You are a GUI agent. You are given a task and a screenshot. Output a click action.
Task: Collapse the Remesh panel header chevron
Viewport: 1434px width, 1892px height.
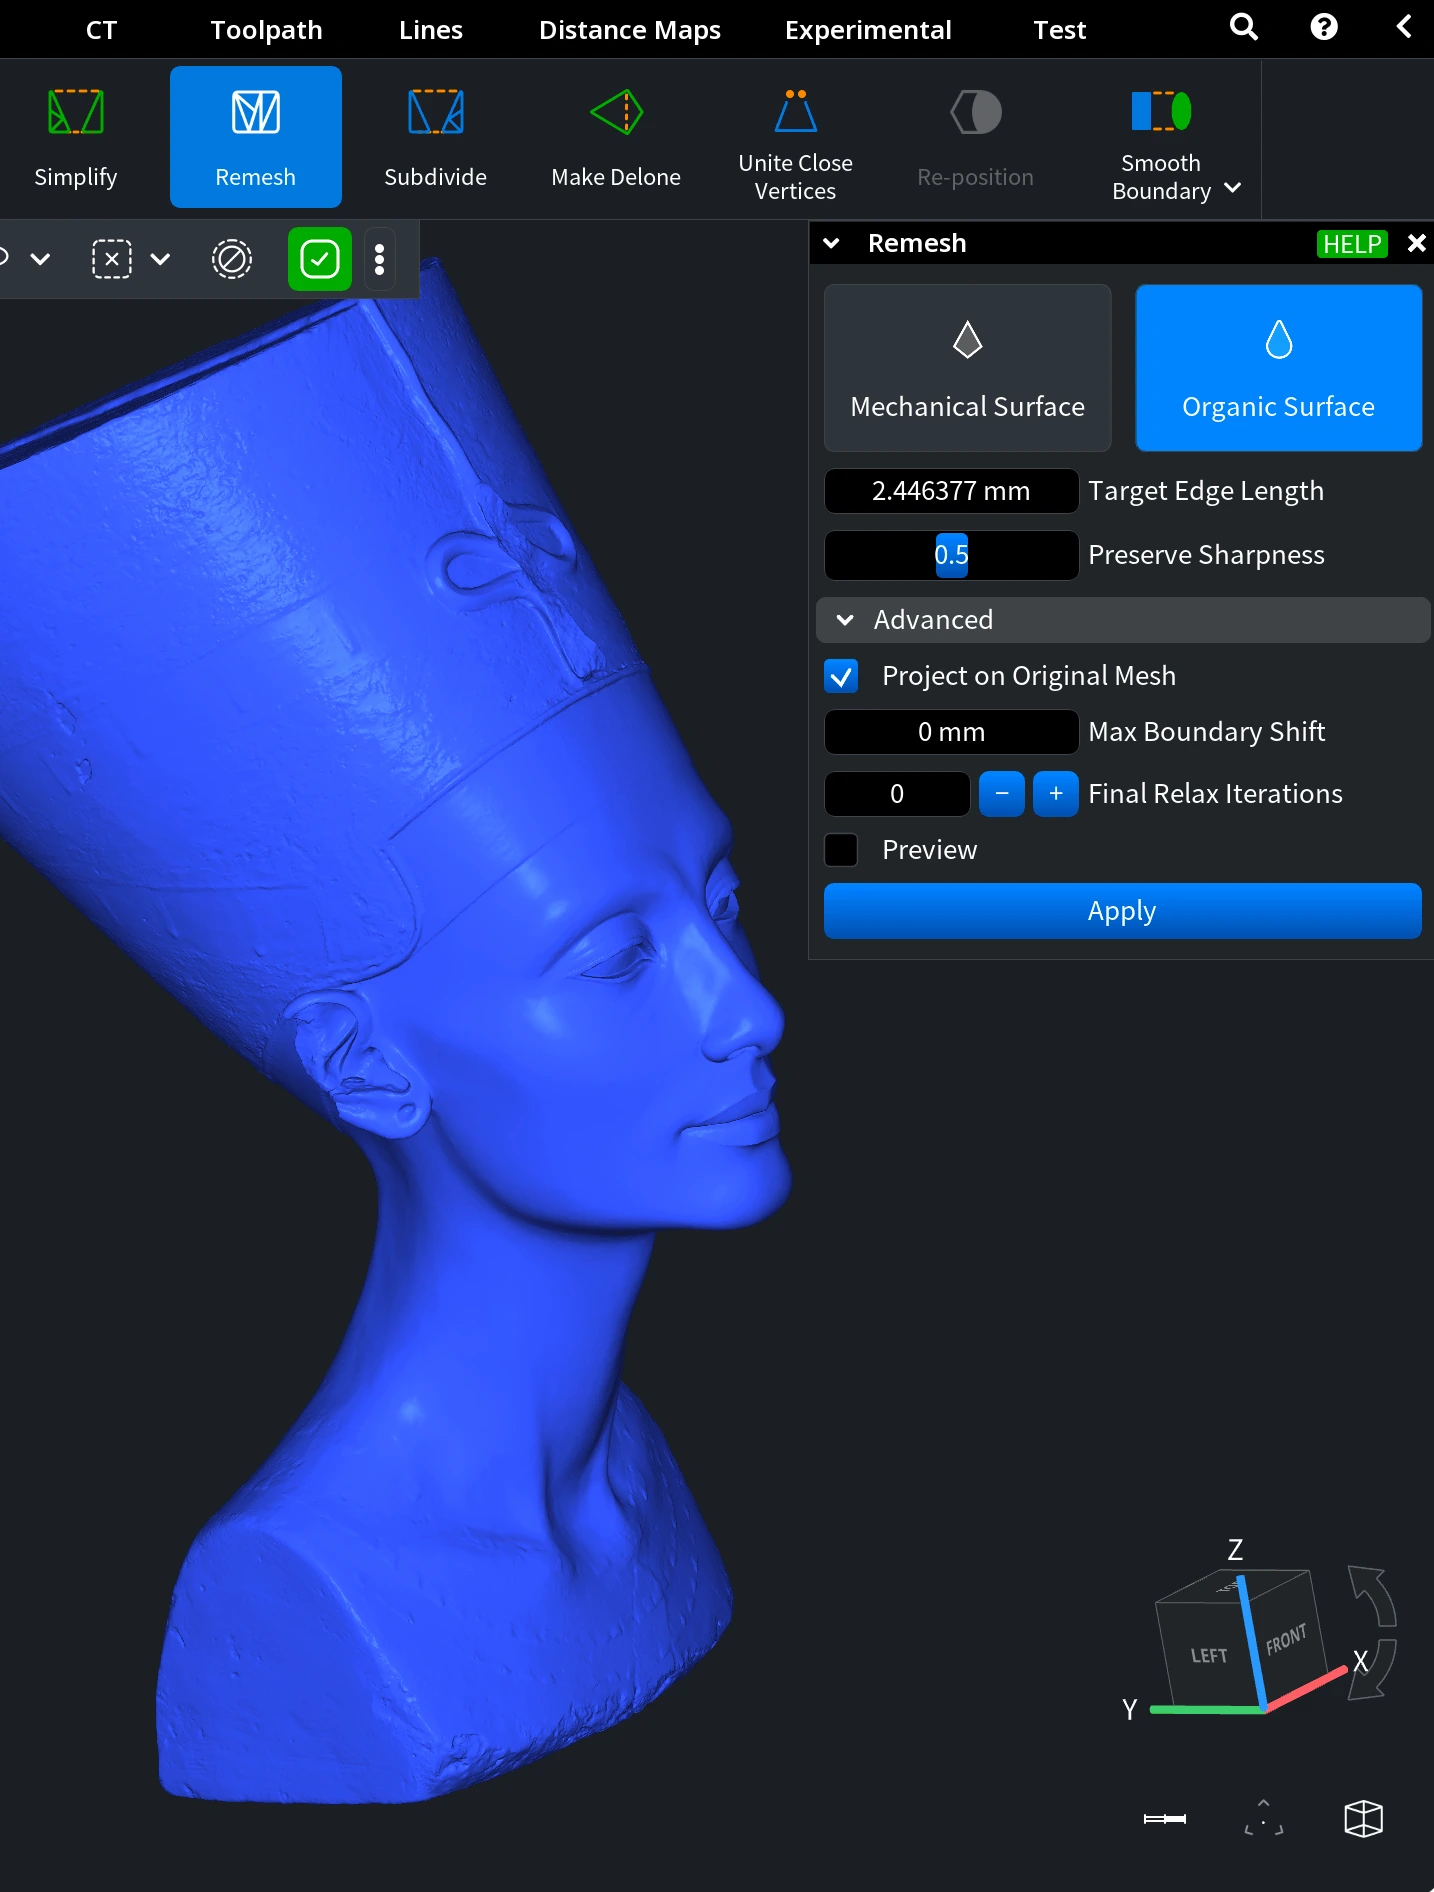(831, 243)
